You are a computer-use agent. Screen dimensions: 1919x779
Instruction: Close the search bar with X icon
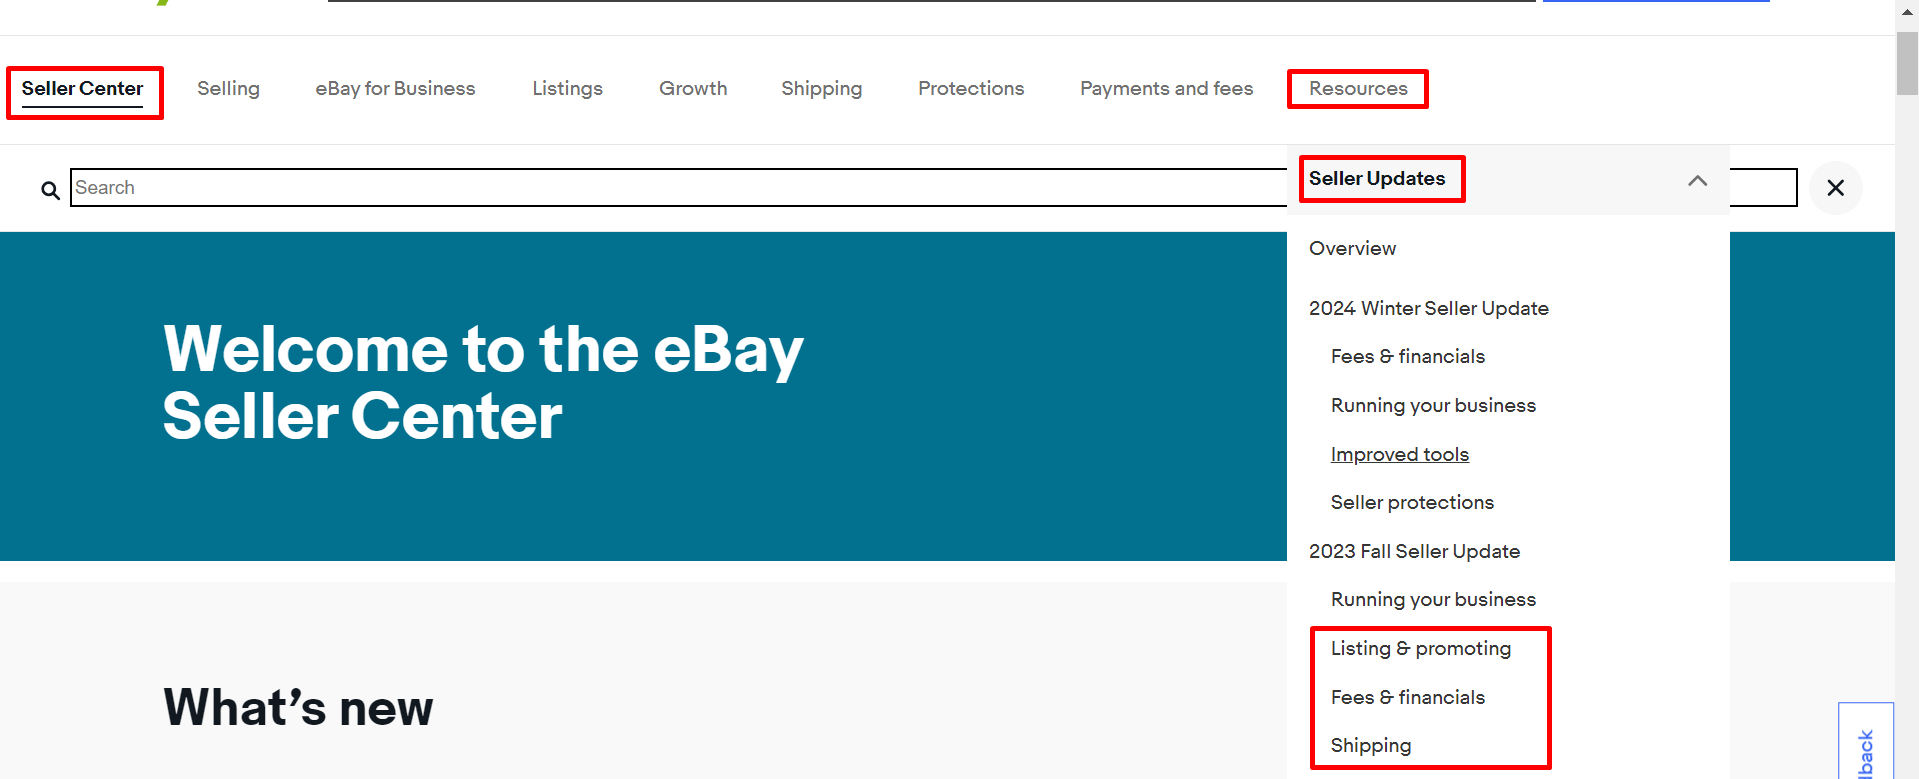tap(1835, 188)
